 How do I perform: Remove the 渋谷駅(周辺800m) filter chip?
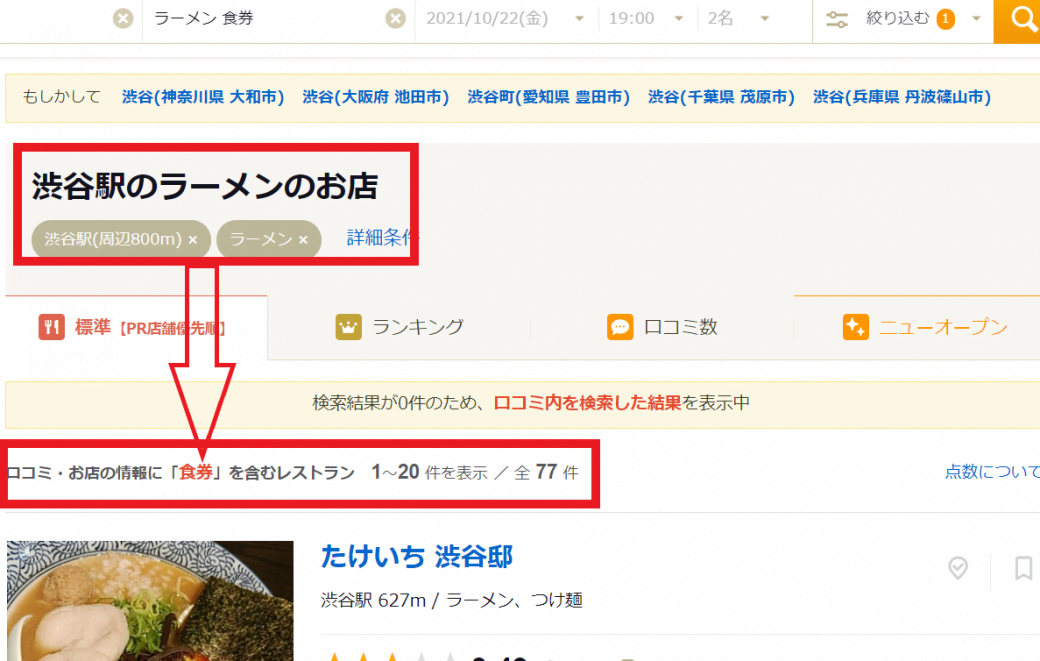193,239
